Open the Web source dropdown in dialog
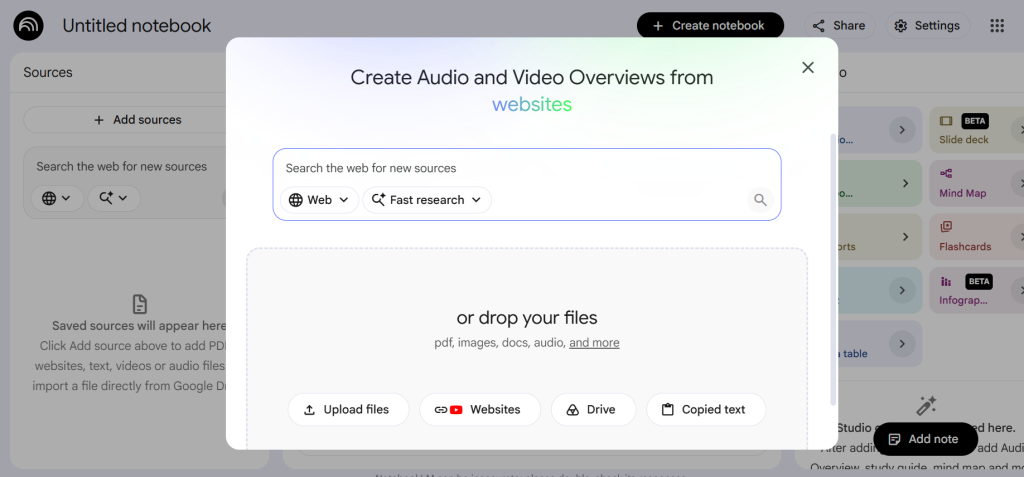The height and width of the screenshot is (477, 1024). coord(319,200)
